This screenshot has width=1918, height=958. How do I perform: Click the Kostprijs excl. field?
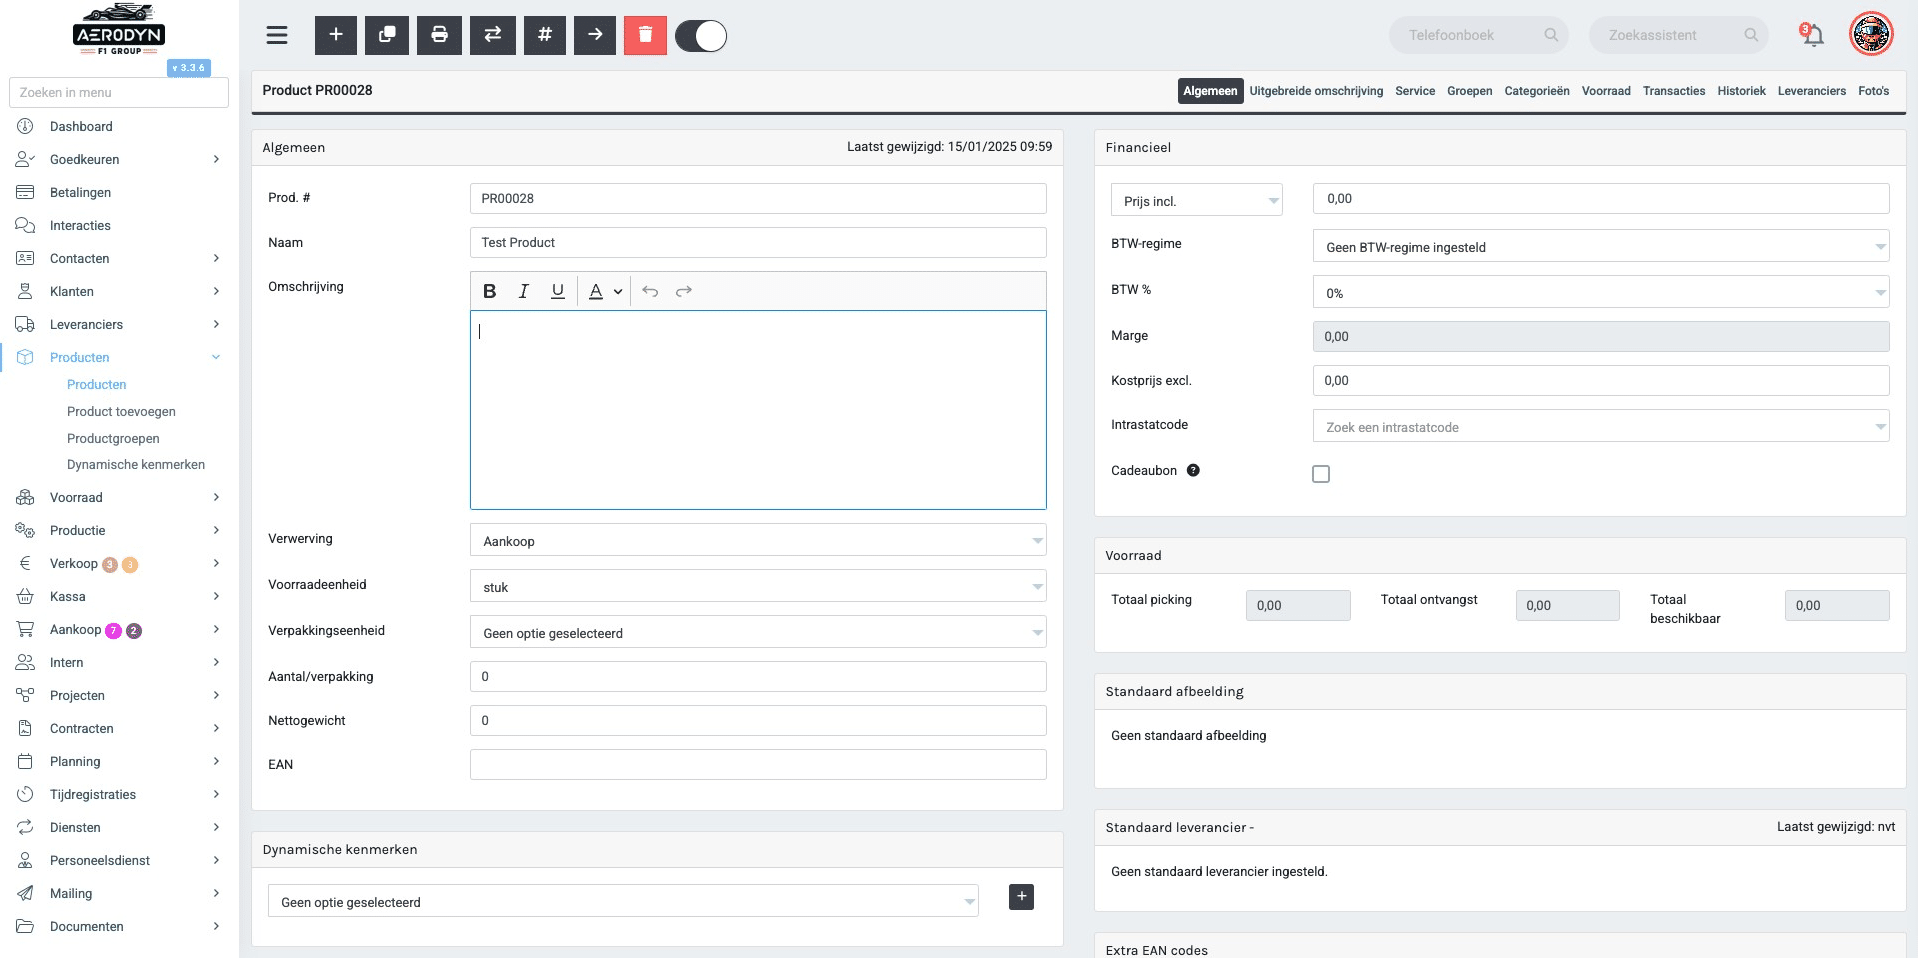click(1601, 380)
